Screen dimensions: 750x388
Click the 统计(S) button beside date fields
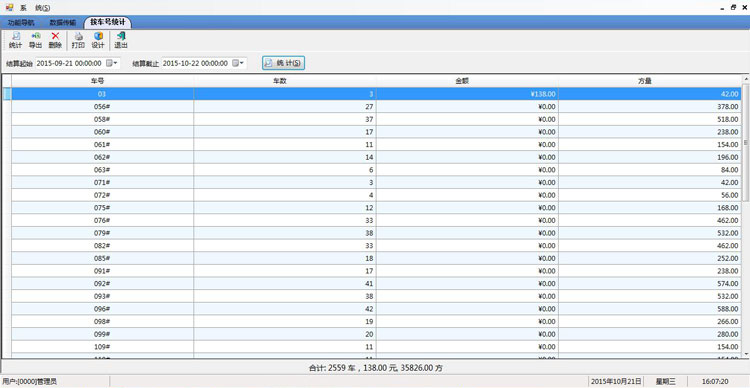[x=283, y=63]
